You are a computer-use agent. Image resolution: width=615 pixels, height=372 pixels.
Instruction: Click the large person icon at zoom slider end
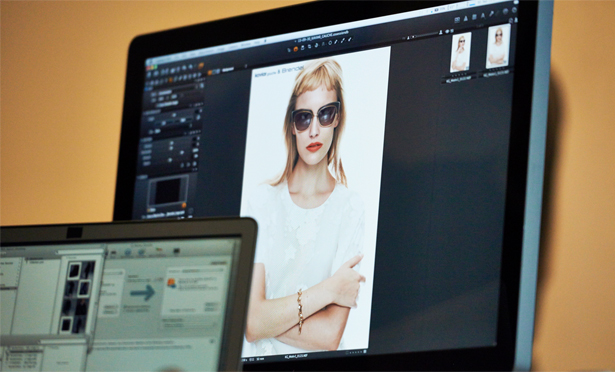[x=441, y=32]
